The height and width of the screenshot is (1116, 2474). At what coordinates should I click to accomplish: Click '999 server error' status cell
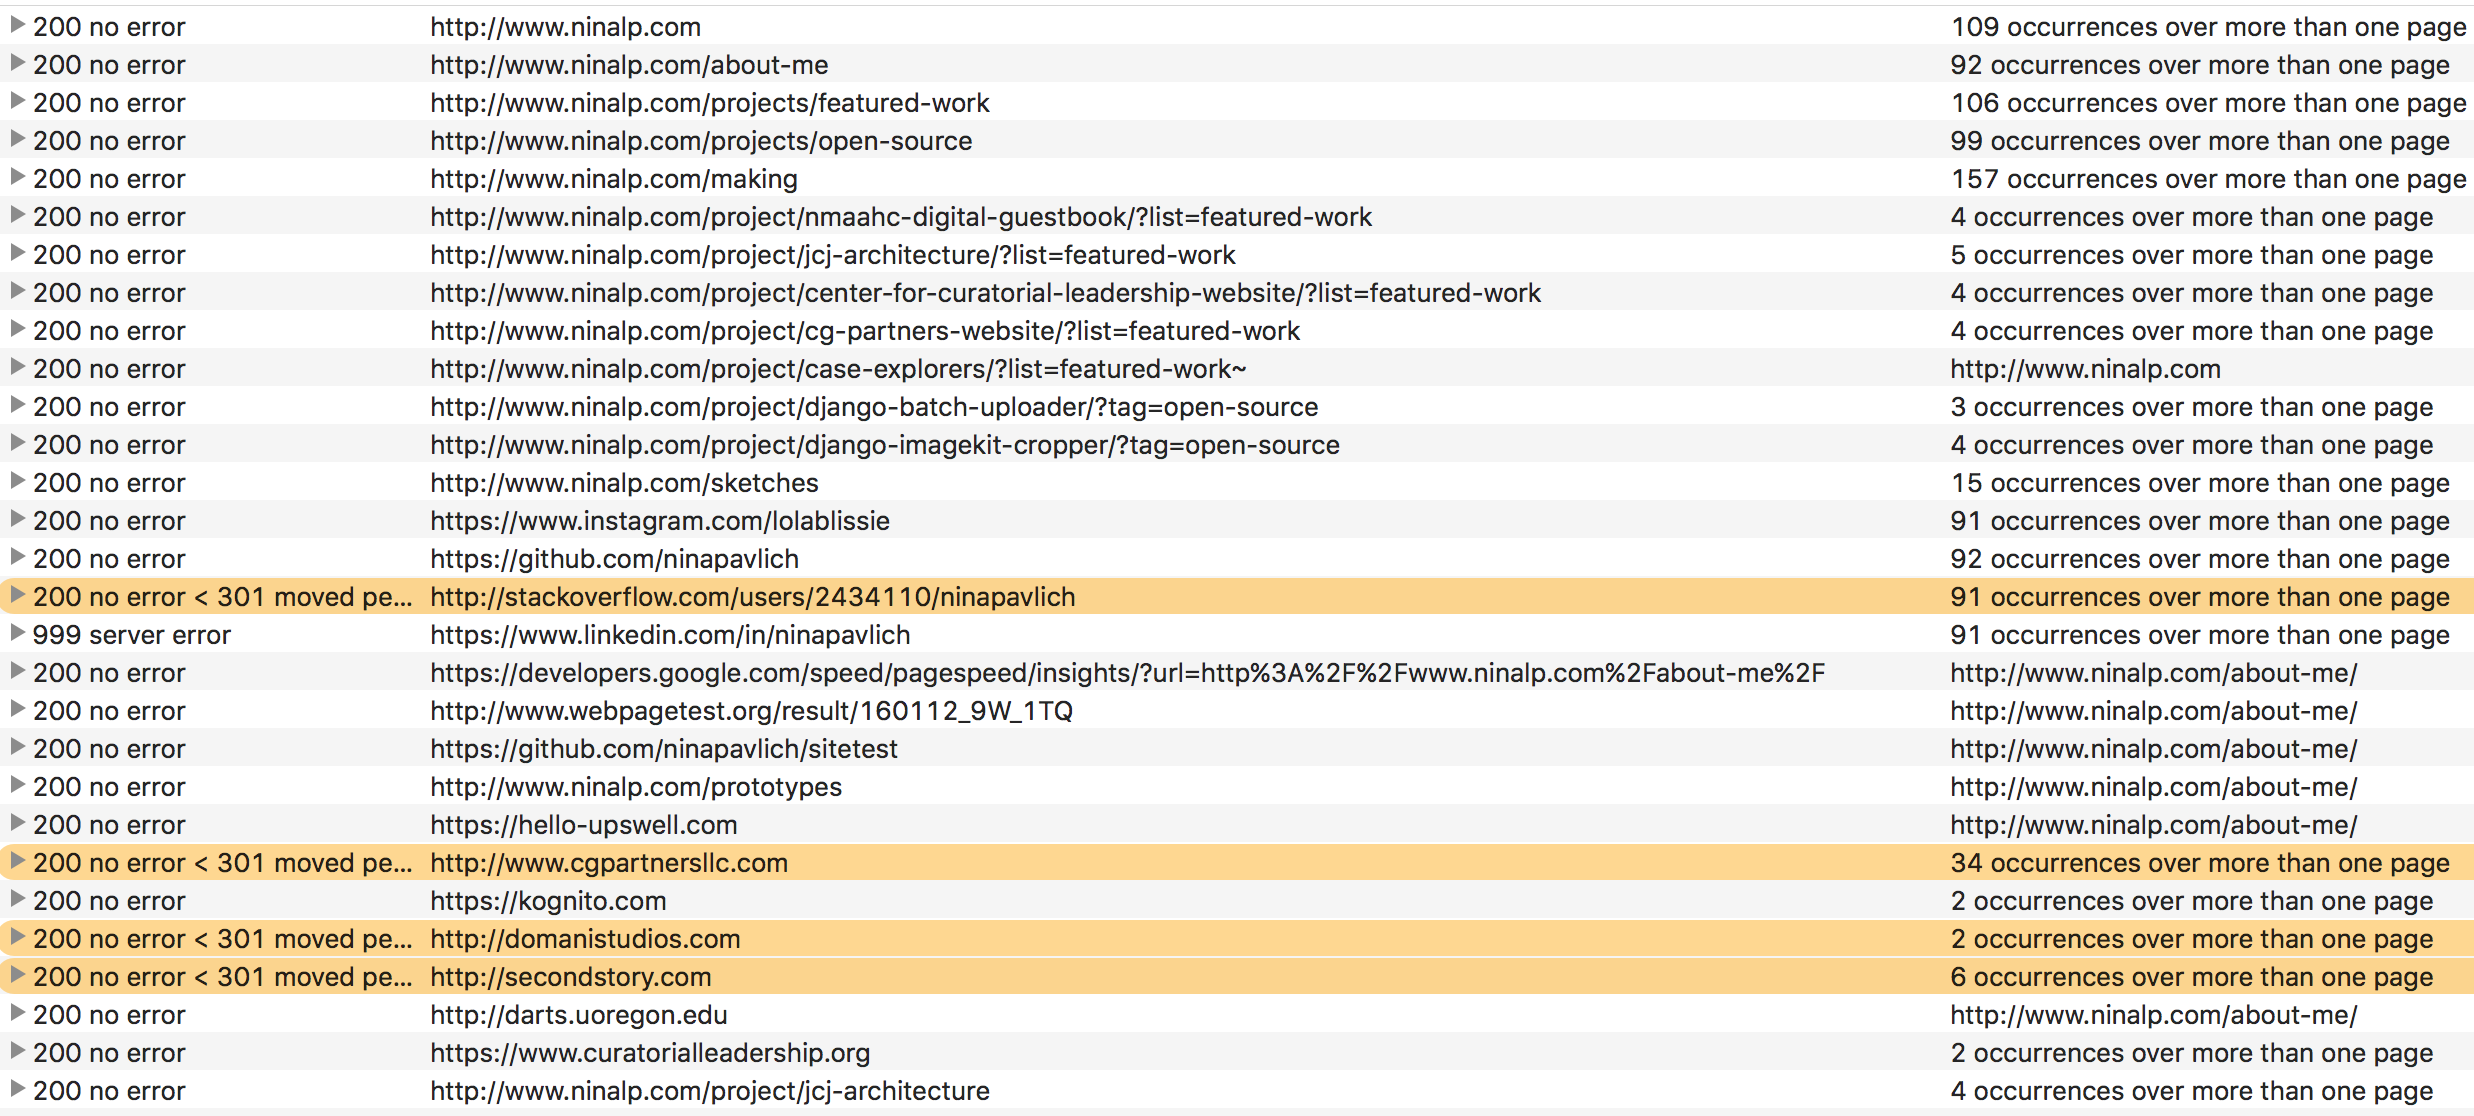pyautogui.click(x=132, y=635)
